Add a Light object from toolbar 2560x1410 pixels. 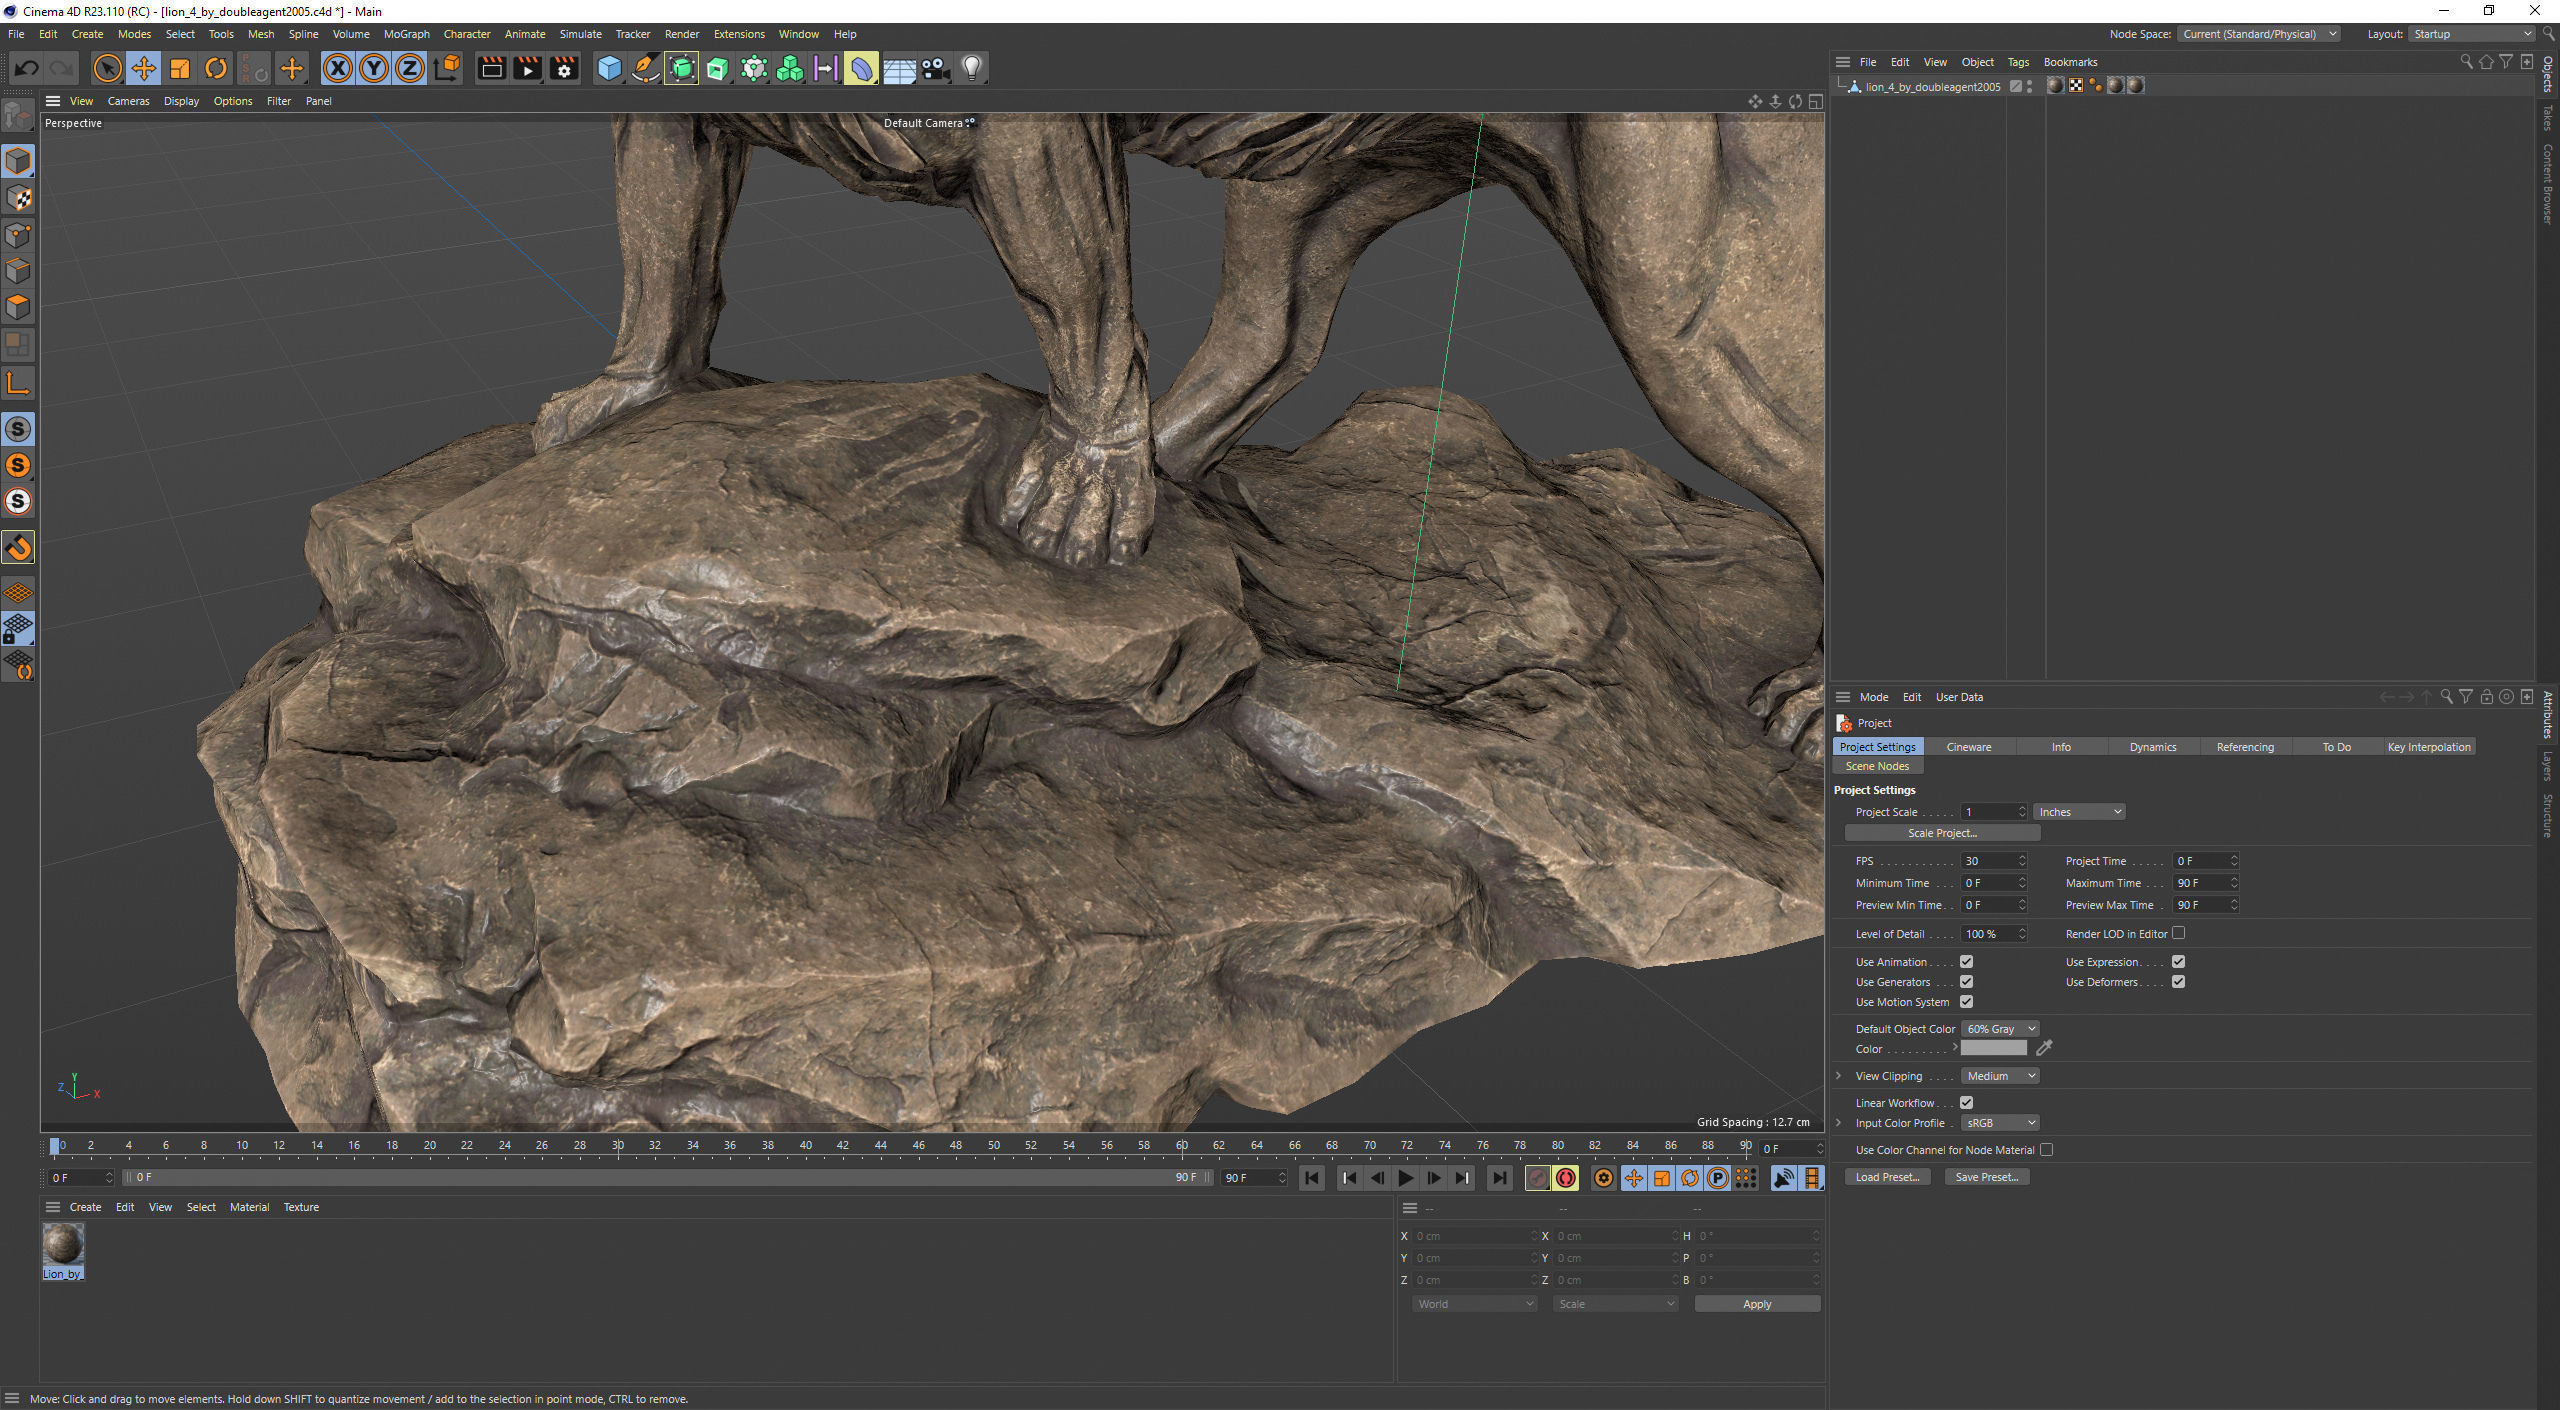(971, 69)
